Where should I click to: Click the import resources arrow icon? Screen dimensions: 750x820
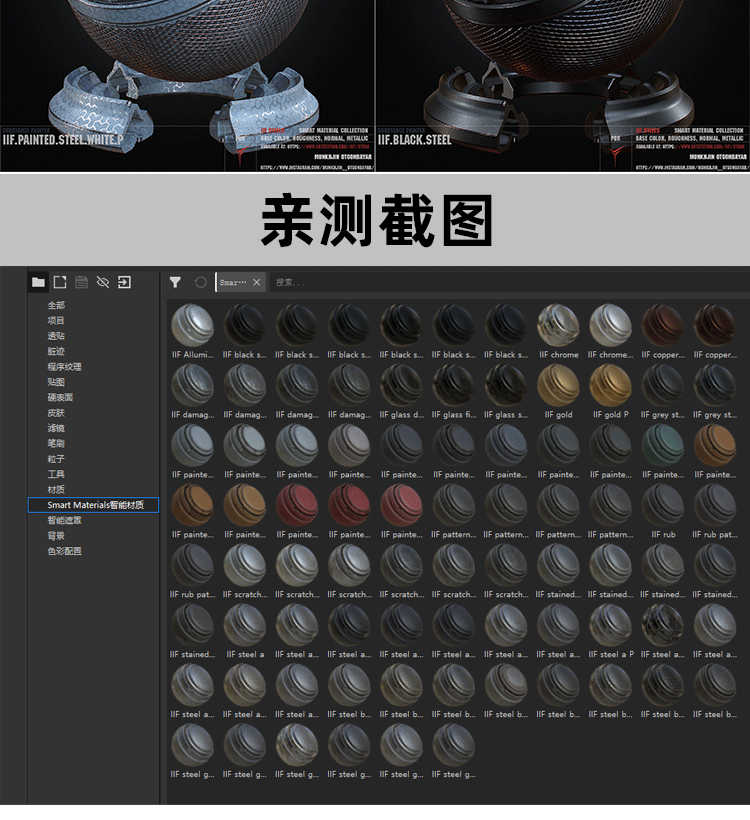(x=124, y=282)
